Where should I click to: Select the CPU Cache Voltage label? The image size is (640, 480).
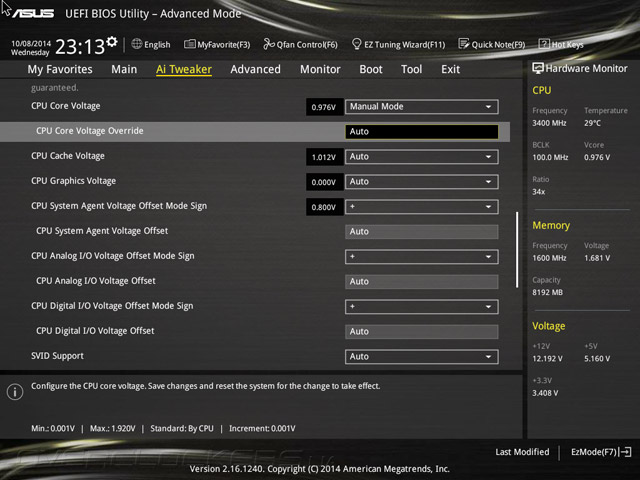[68, 156]
